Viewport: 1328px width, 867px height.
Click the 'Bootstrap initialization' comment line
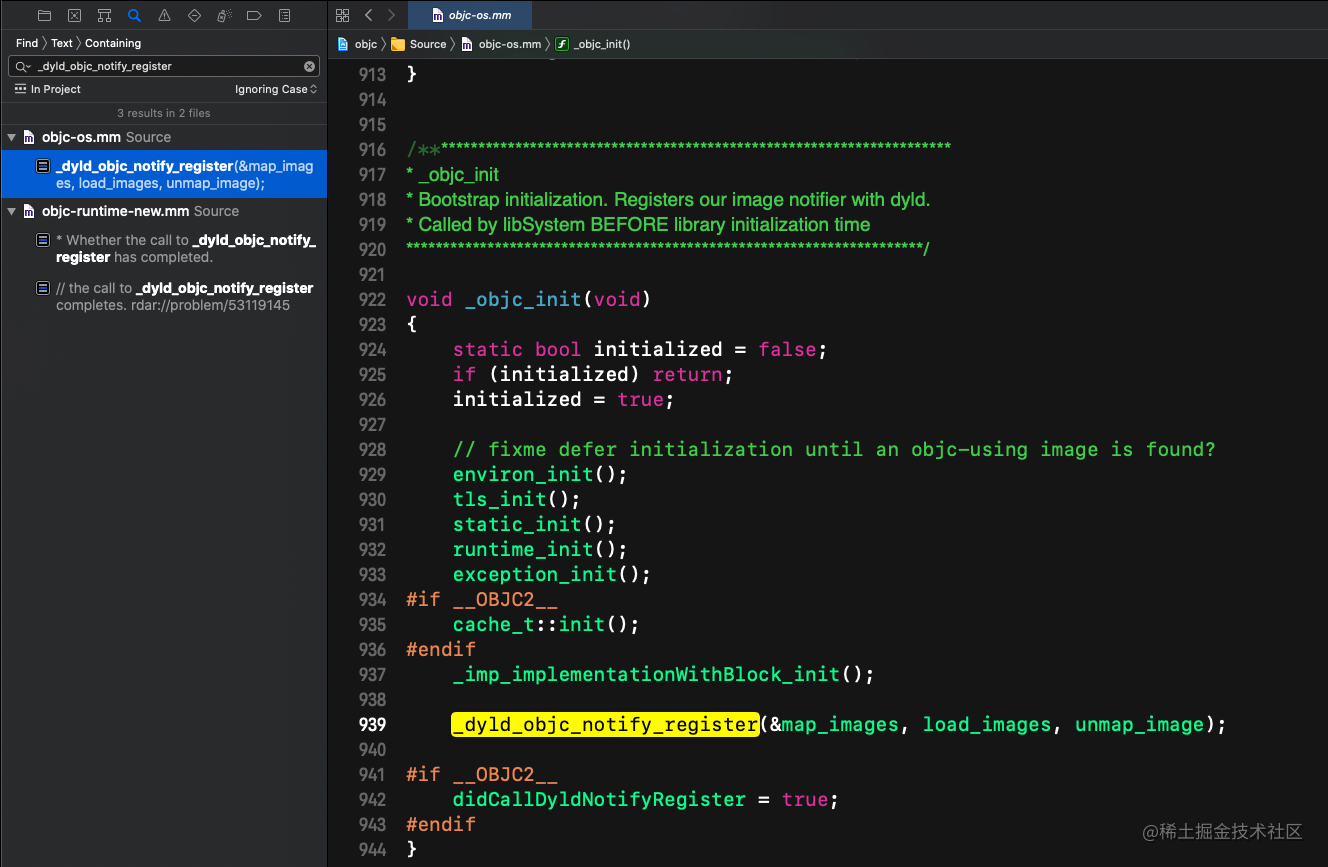coord(668,199)
